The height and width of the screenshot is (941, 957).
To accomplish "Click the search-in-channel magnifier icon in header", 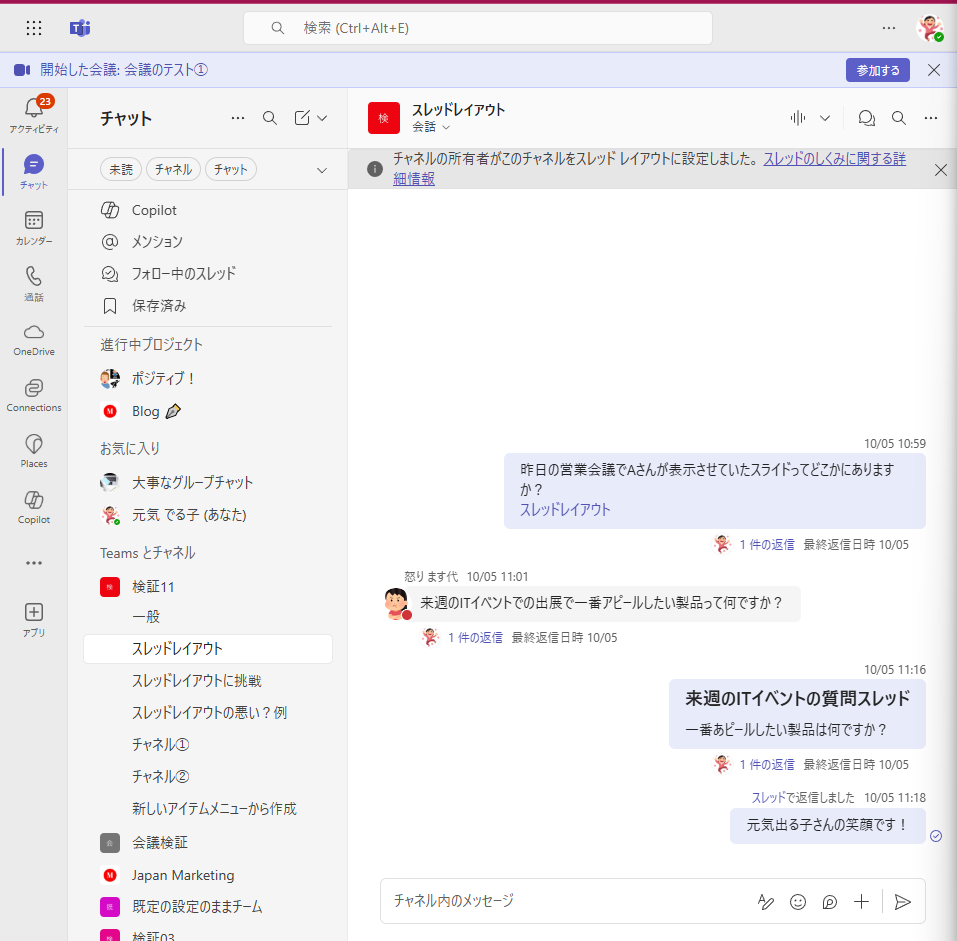I will [898, 118].
